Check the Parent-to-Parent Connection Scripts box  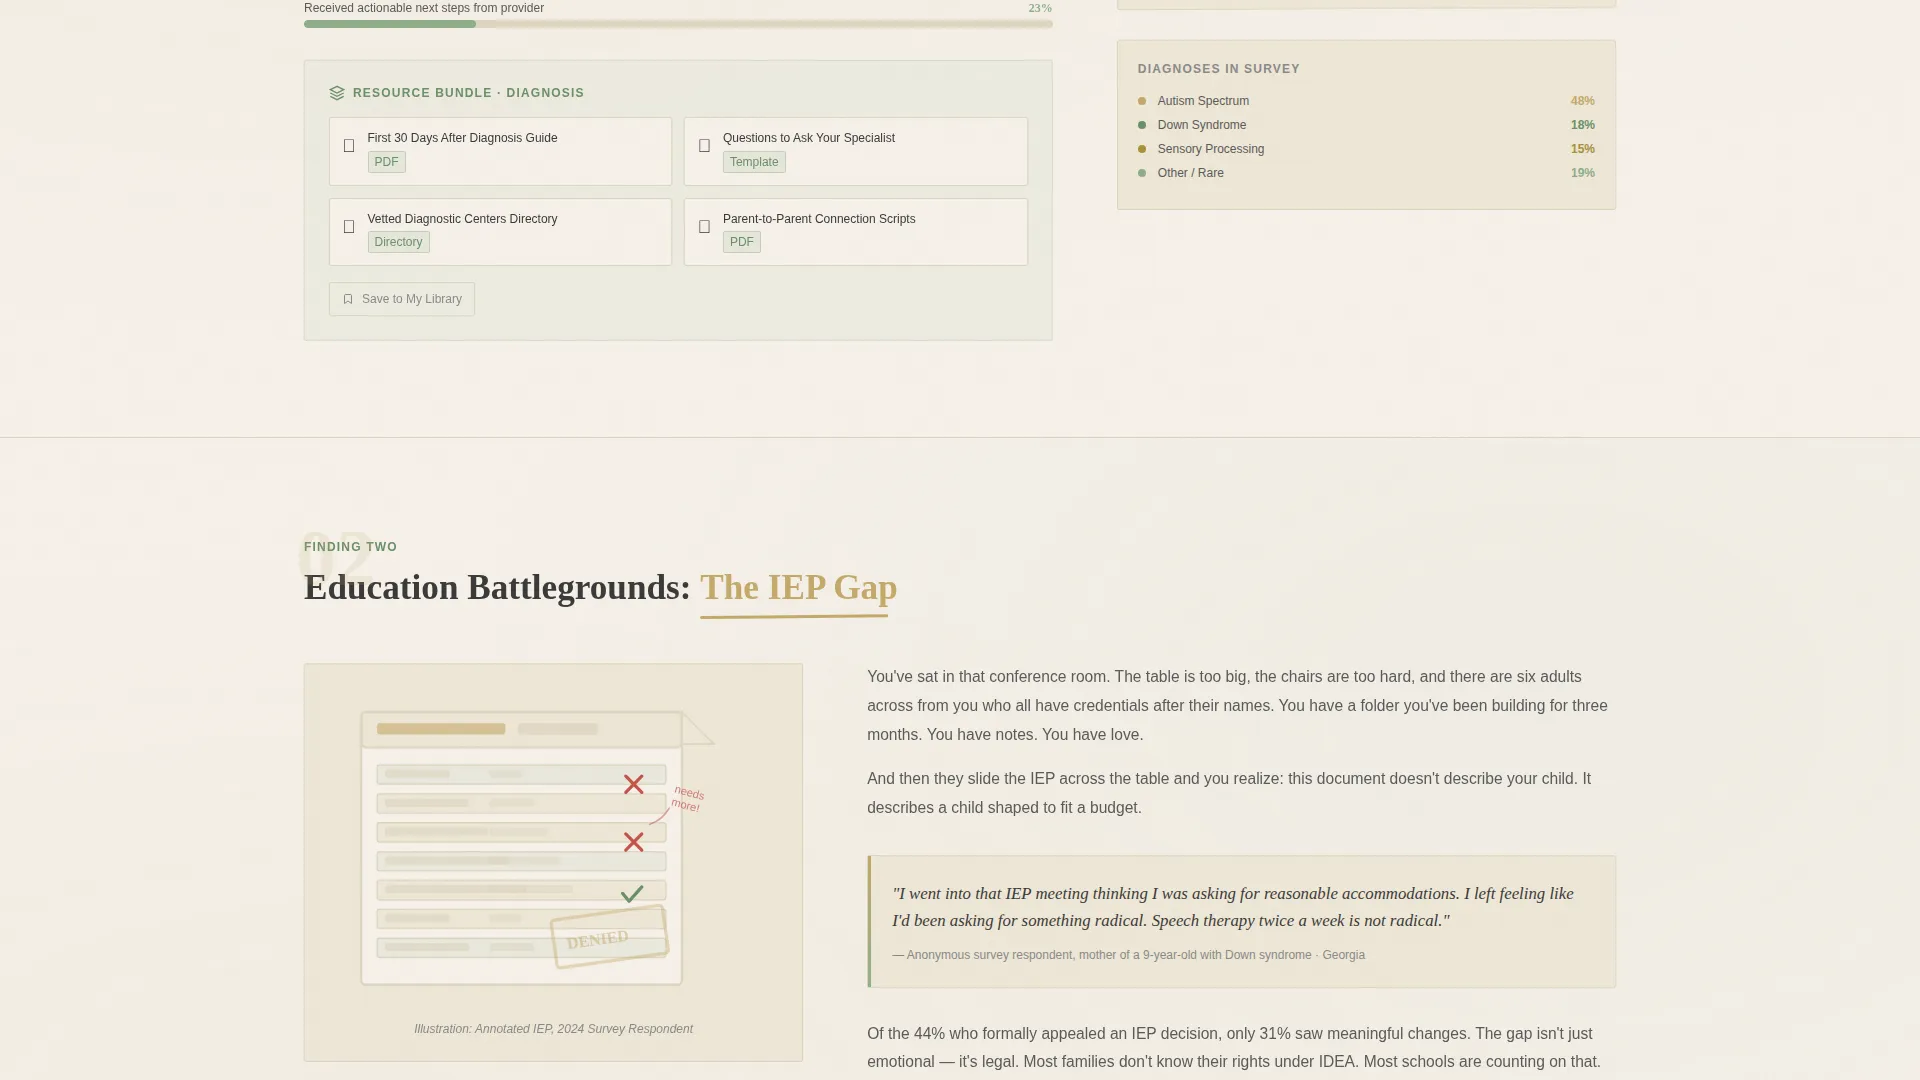coord(704,227)
